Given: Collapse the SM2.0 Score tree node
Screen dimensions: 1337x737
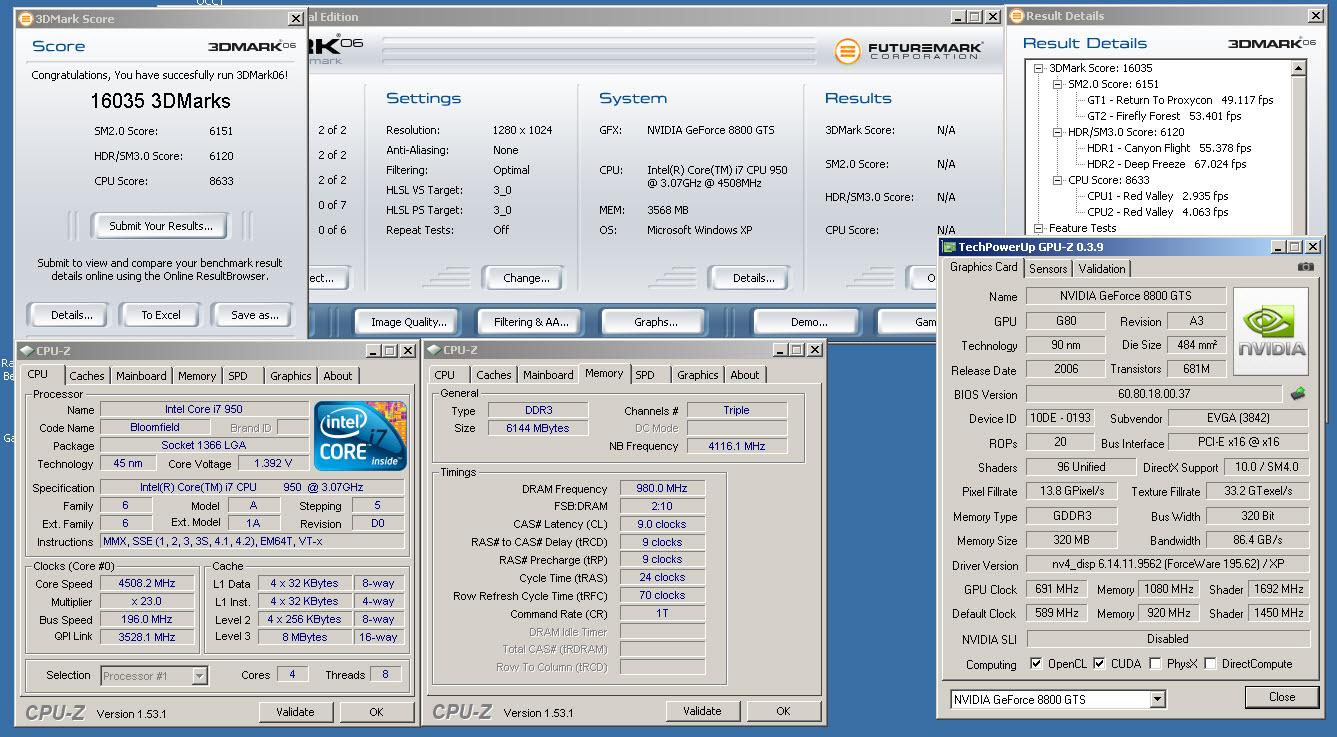Looking at the screenshot, I should (x=1058, y=84).
